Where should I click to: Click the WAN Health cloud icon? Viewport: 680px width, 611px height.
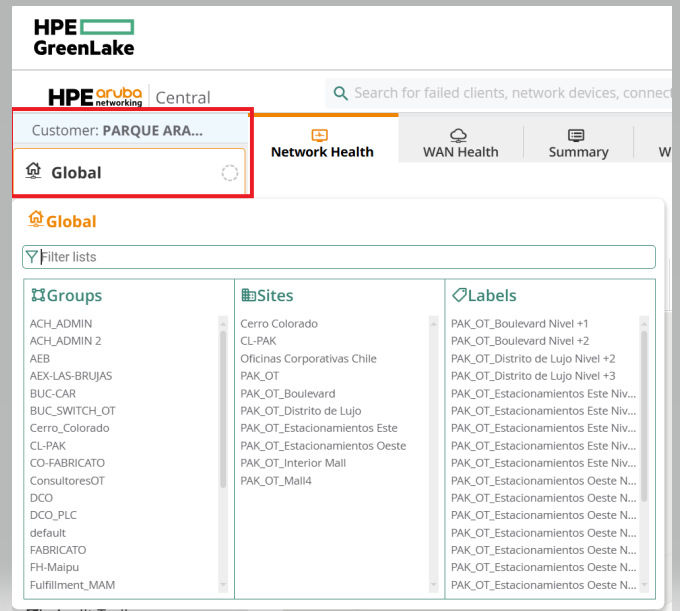[x=458, y=135]
